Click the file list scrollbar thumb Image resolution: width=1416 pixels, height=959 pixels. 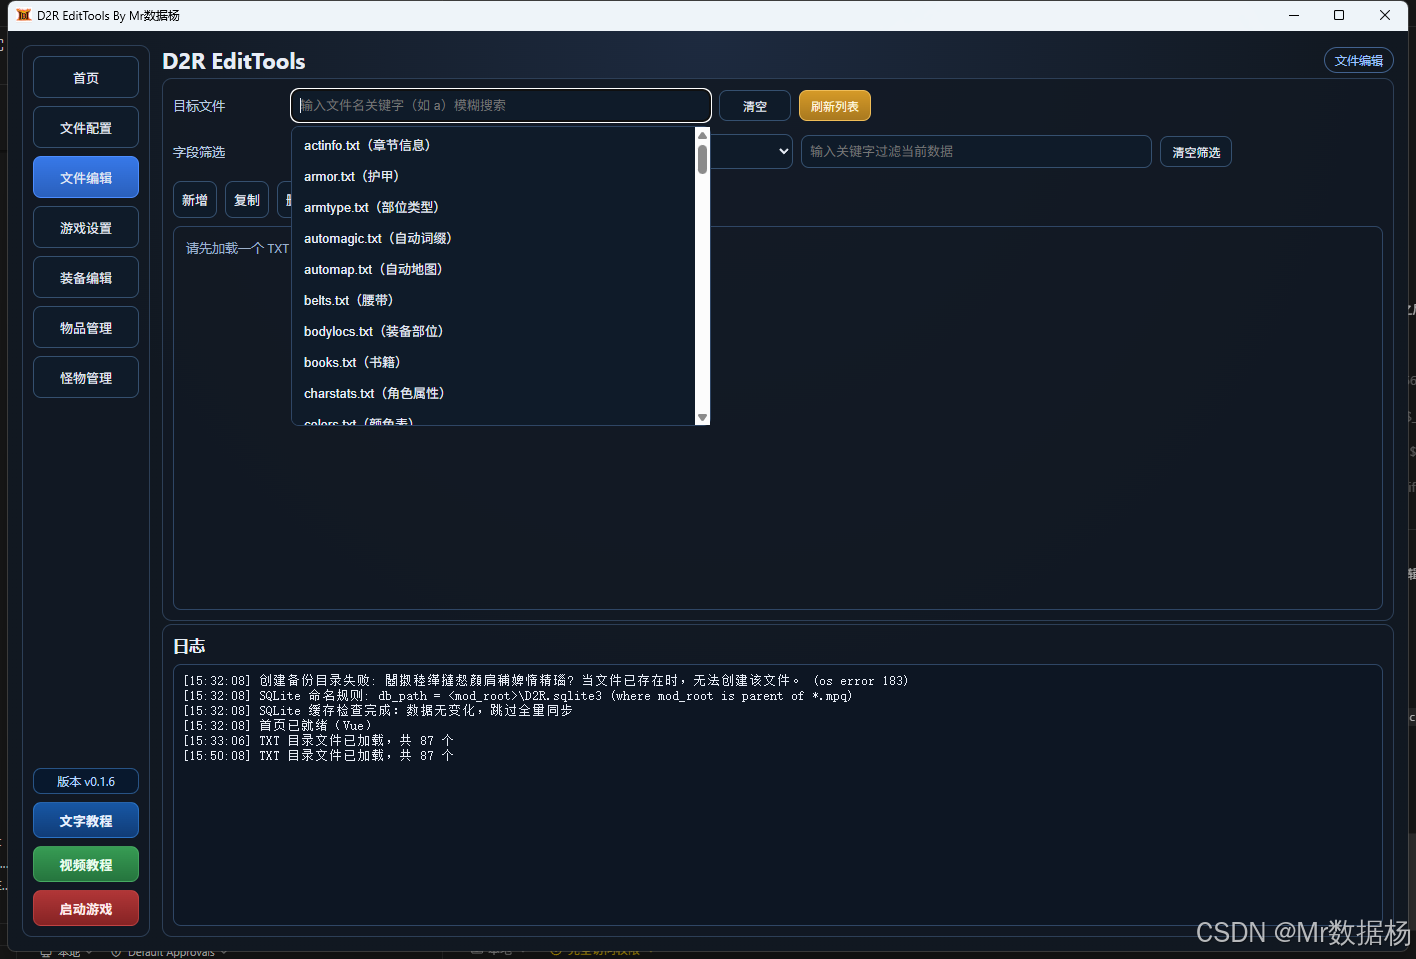pyautogui.click(x=702, y=159)
